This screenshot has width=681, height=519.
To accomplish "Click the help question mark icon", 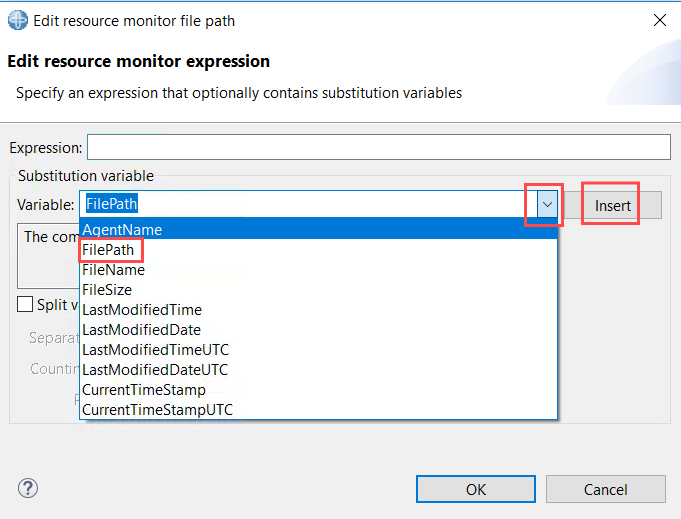I will tap(28, 488).
